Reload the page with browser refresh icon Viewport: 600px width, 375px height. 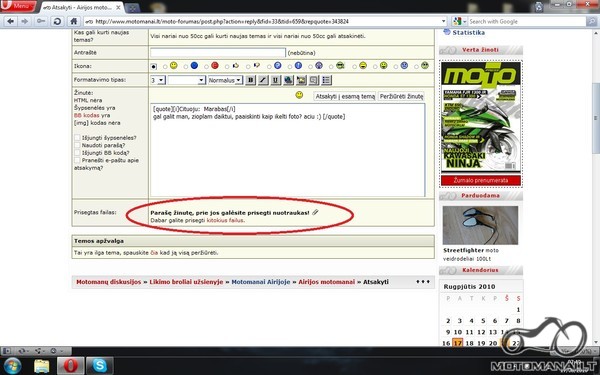click(57, 21)
